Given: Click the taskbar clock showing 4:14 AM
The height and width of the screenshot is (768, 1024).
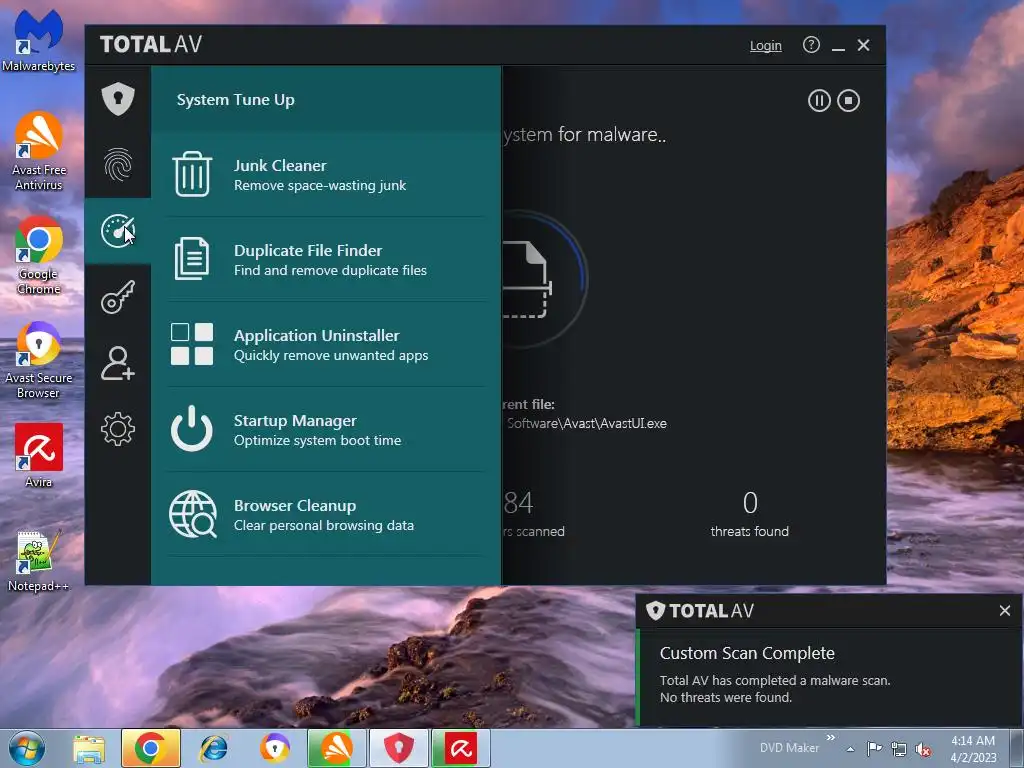Looking at the screenshot, I should pos(973,748).
